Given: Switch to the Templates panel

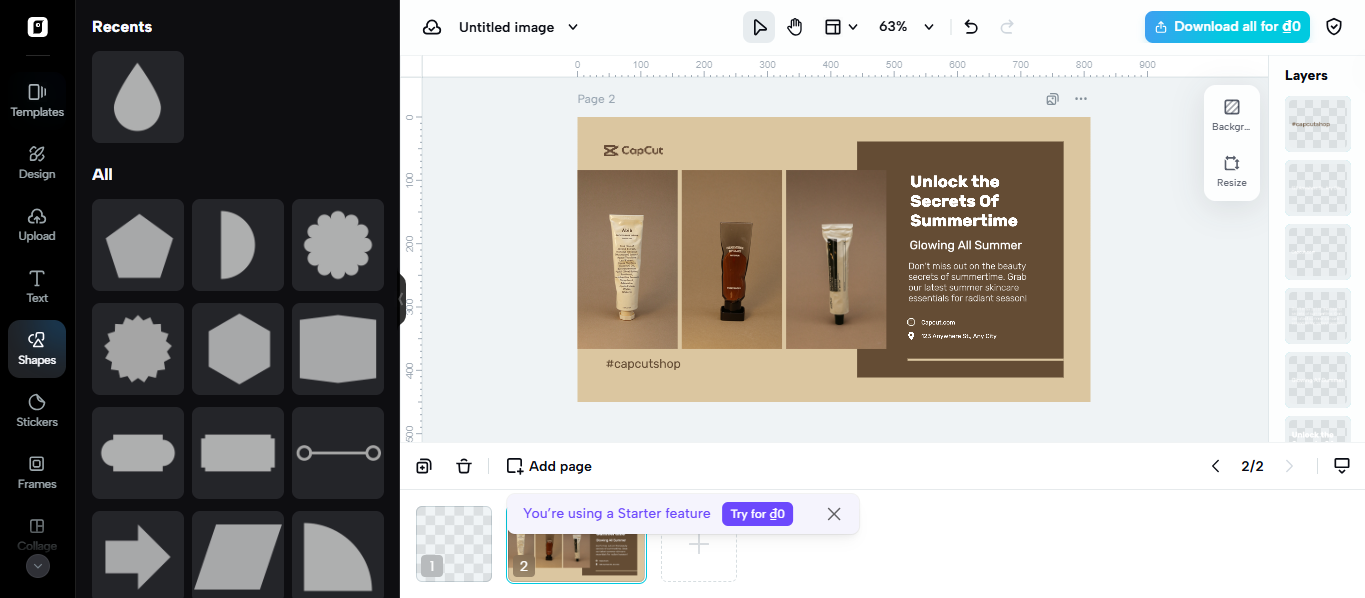Looking at the screenshot, I should pyautogui.click(x=36, y=99).
